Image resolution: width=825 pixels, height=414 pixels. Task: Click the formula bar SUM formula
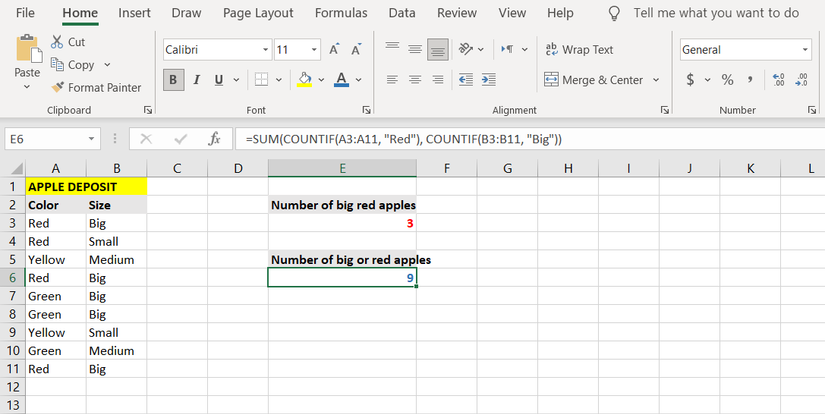(404, 139)
